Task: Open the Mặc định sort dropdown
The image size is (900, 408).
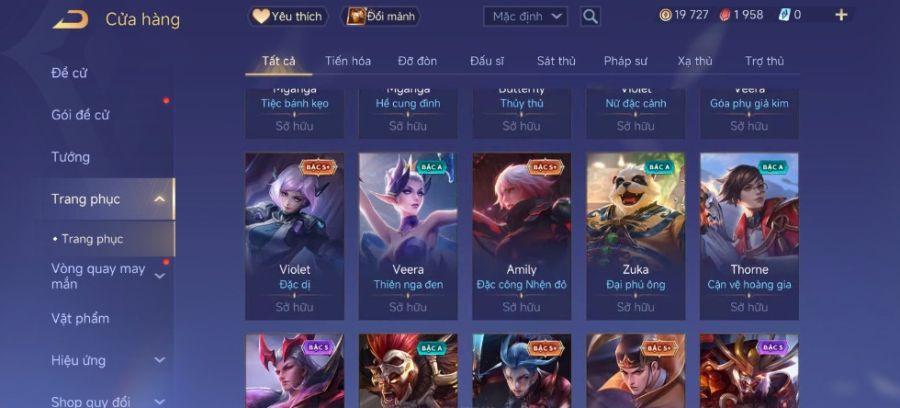Action: (525, 17)
